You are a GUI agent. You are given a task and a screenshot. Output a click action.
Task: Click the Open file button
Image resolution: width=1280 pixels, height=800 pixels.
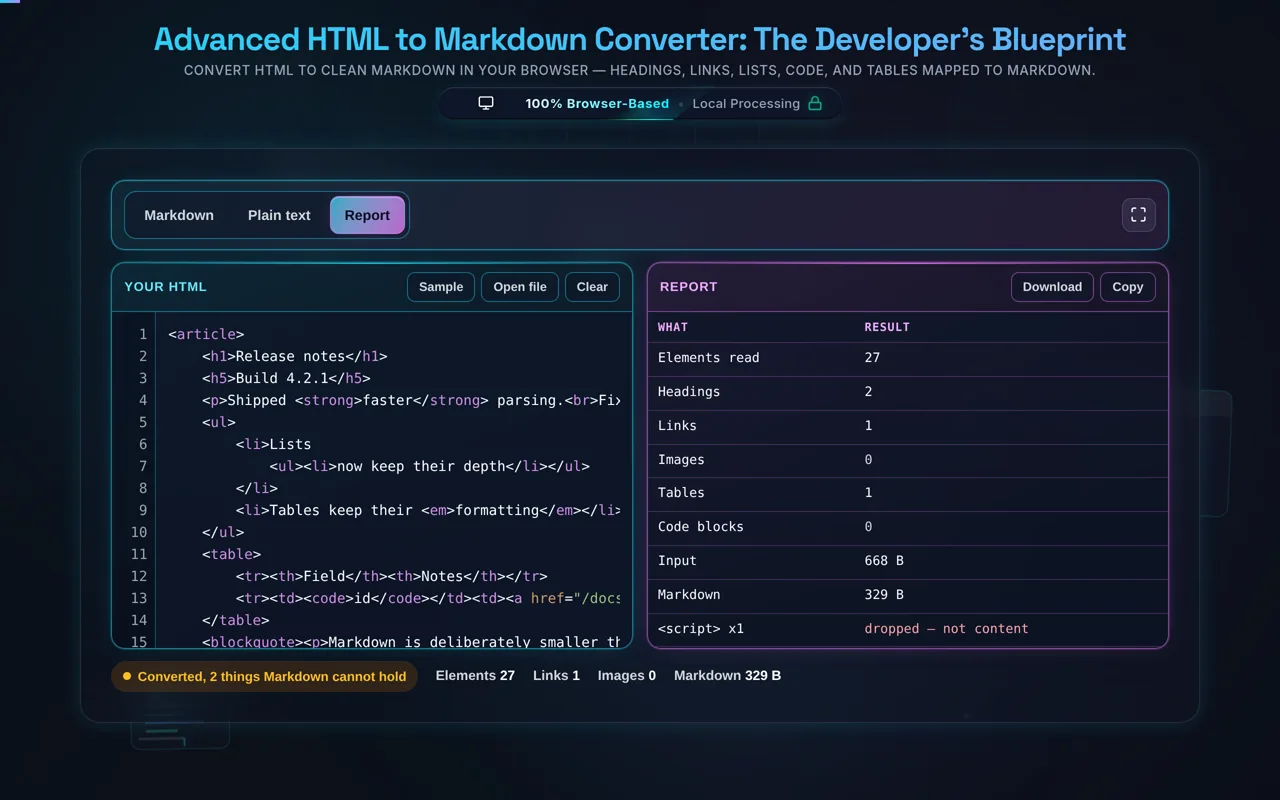pyautogui.click(x=520, y=287)
